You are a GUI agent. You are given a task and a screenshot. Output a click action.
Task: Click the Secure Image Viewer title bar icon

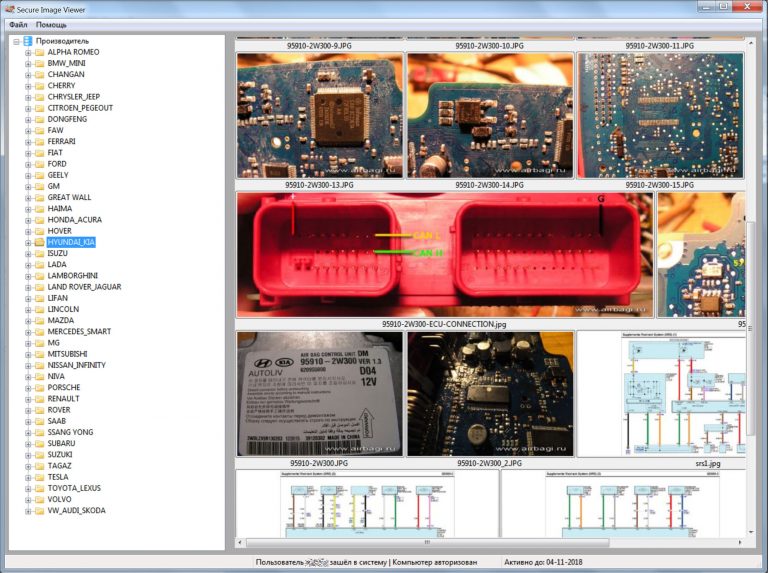pyautogui.click(x=10, y=7)
